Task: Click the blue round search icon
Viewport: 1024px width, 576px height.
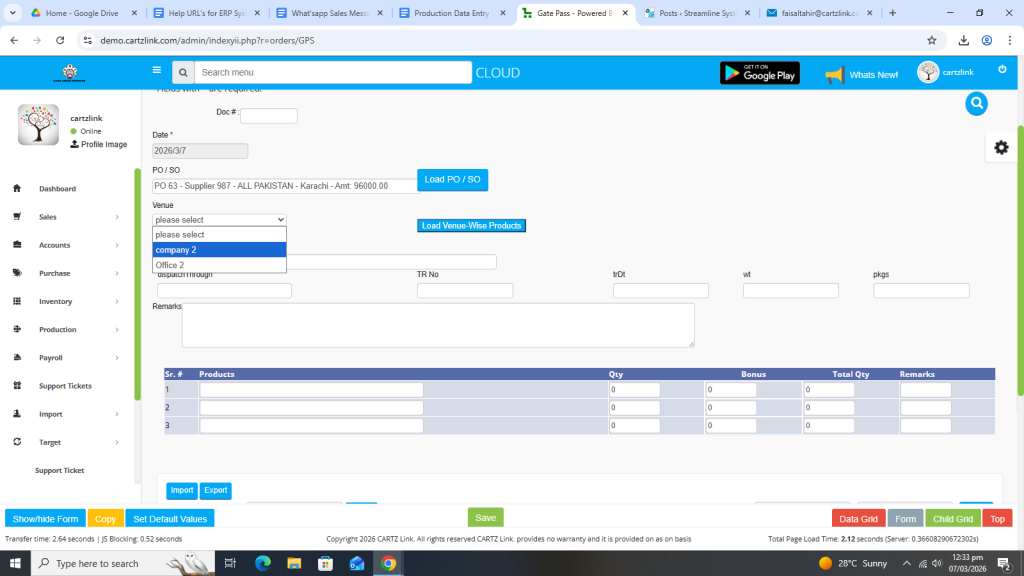Action: 977,103
